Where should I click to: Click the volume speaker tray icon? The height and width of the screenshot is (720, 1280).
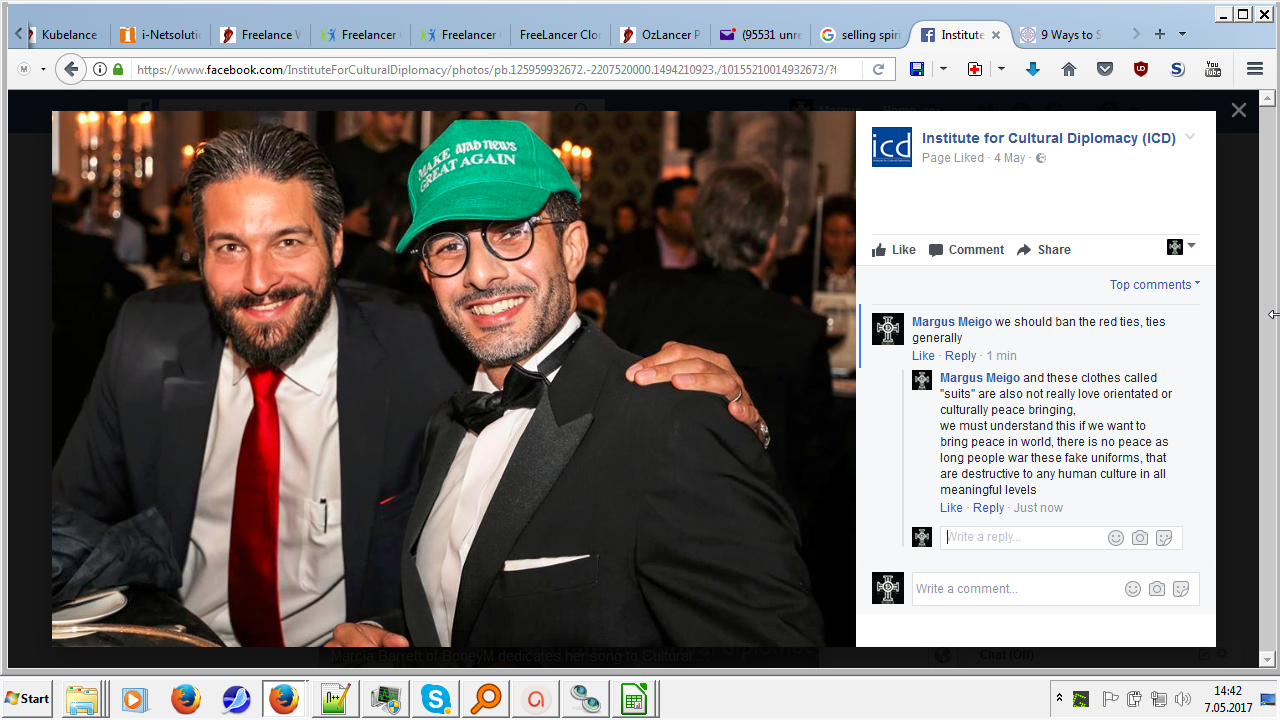[1184, 699]
